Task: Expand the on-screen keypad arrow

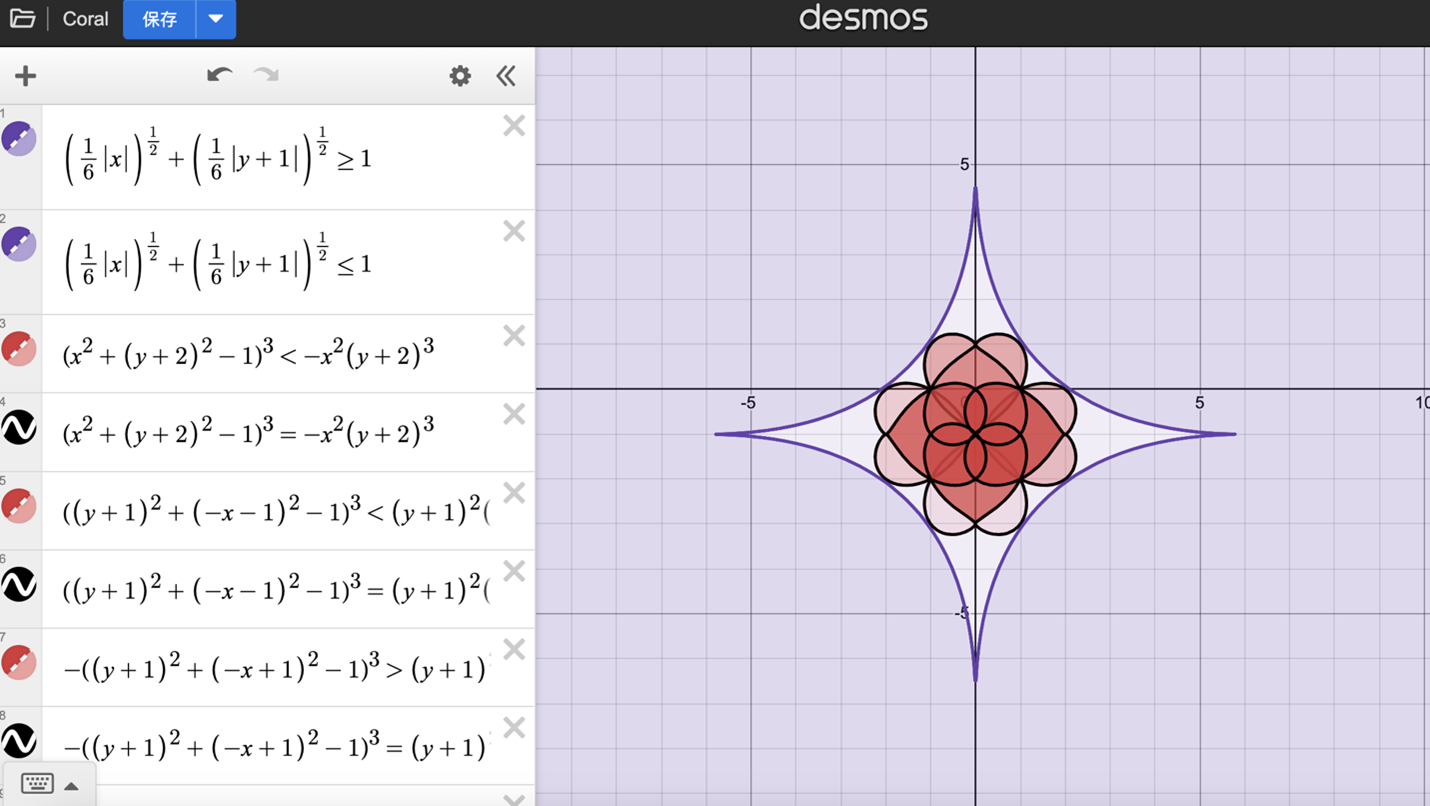Action: tap(72, 786)
